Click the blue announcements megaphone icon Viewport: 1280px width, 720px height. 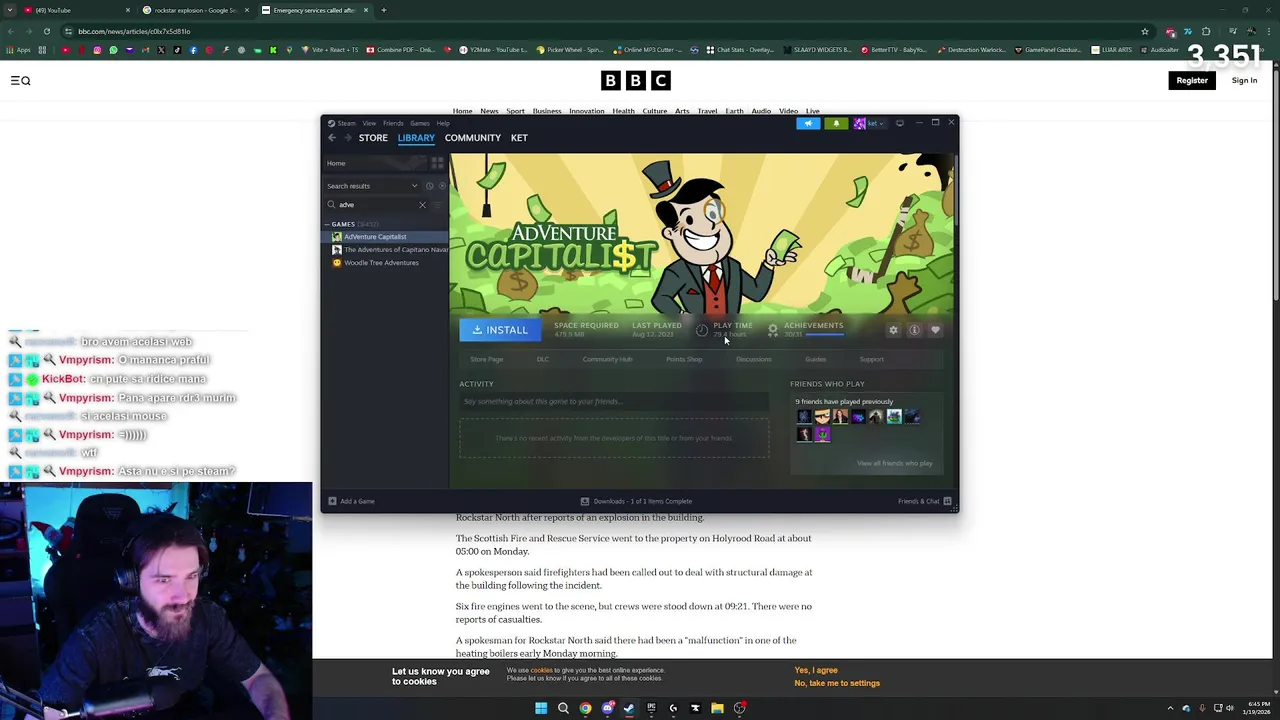coord(808,123)
